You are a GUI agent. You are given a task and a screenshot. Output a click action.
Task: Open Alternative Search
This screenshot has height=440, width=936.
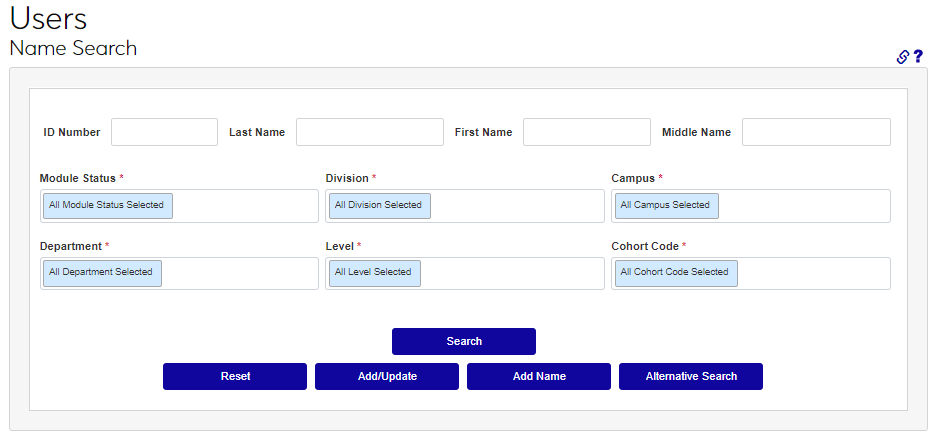(x=691, y=377)
